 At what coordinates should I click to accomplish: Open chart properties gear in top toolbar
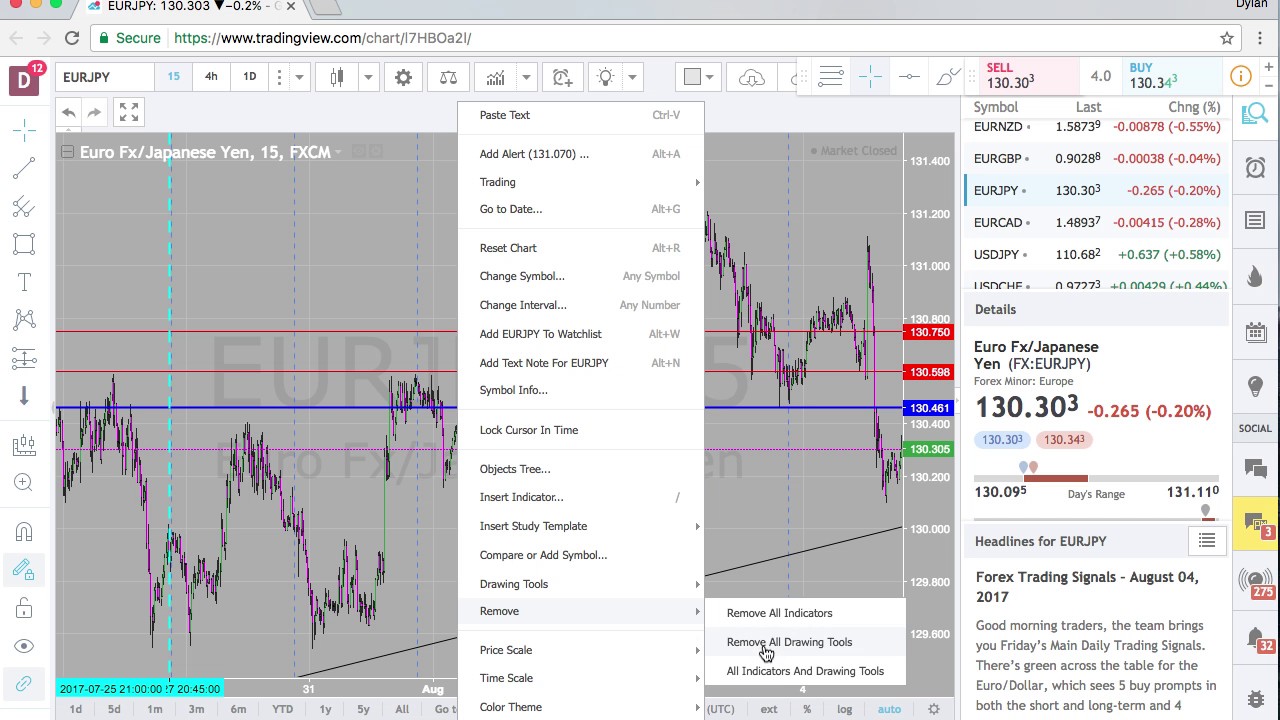pos(403,77)
